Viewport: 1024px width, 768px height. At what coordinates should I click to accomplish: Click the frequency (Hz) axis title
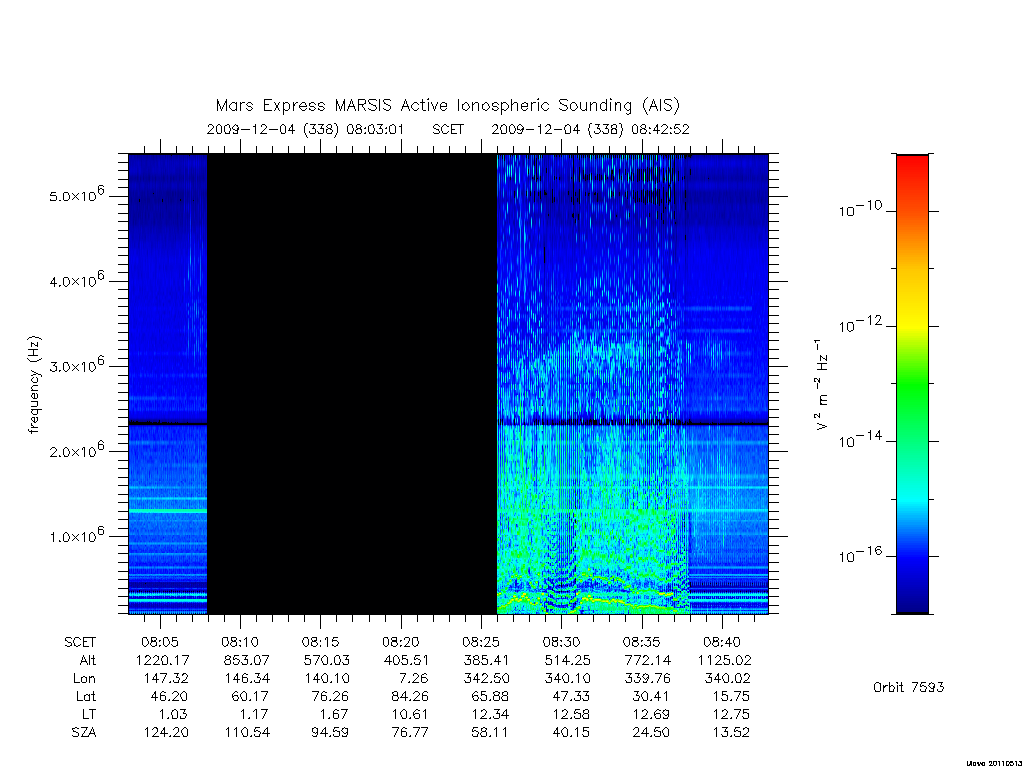click(34, 385)
